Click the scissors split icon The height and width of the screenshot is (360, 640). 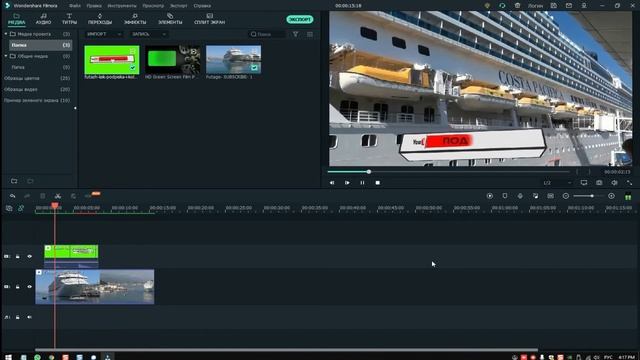58,196
